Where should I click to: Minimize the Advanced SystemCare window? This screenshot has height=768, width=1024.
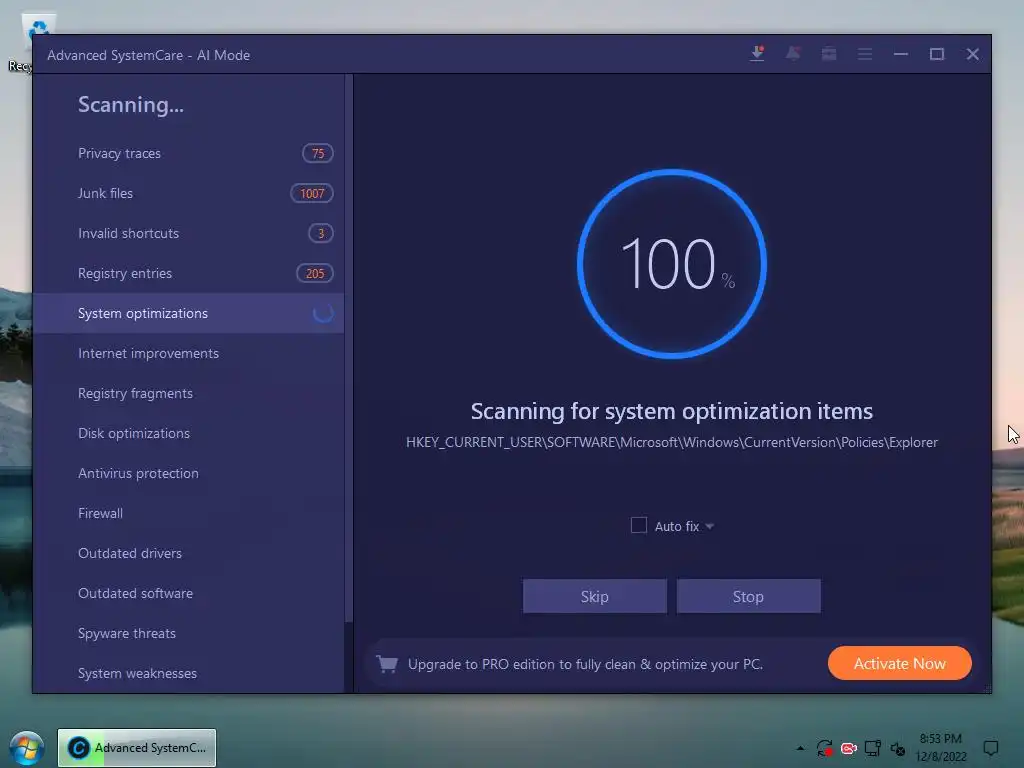901,54
